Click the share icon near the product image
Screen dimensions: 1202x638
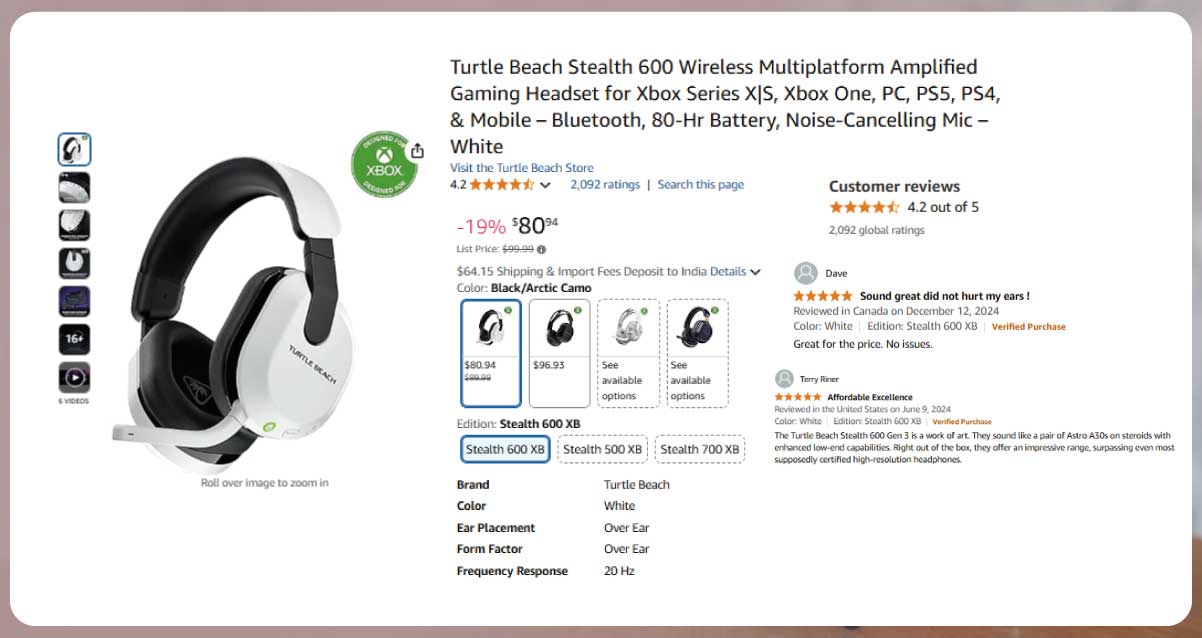417,151
